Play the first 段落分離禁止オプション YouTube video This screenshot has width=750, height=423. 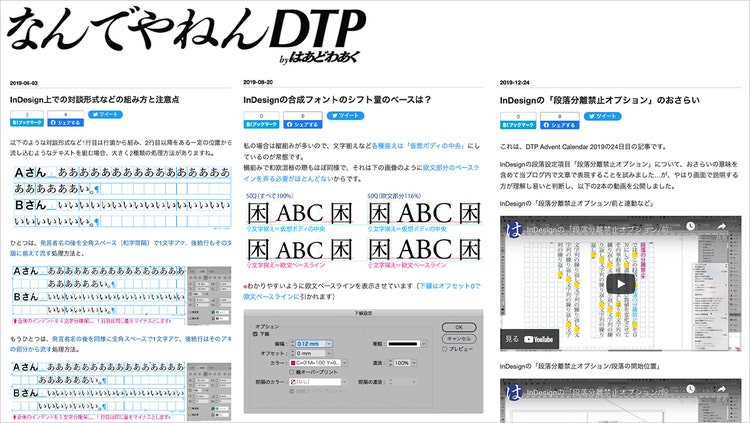pos(621,284)
